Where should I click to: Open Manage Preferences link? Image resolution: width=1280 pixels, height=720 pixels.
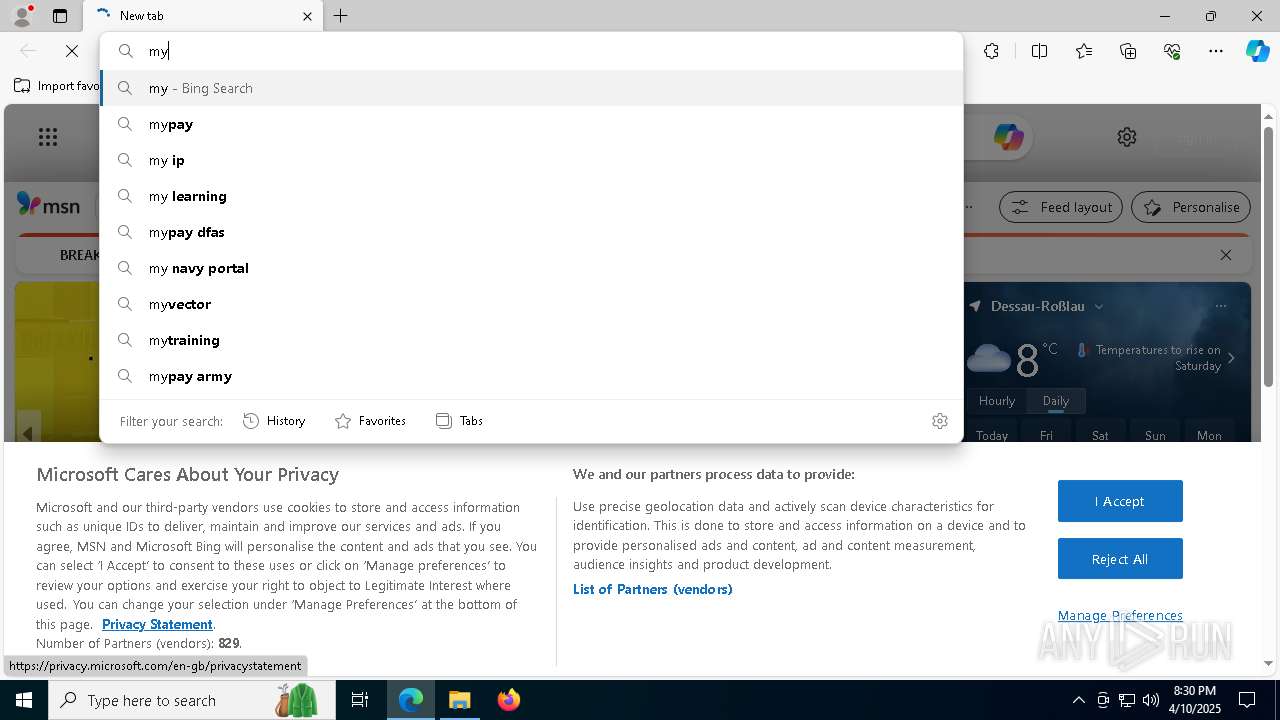pyautogui.click(x=1120, y=615)
